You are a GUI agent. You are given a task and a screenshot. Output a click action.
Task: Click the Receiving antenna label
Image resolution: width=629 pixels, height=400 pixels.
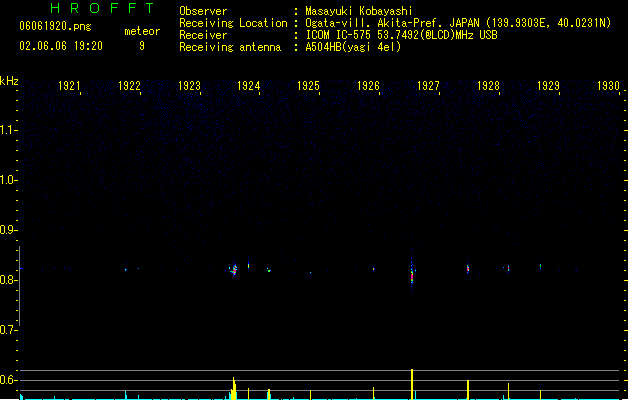click(230, 47)
